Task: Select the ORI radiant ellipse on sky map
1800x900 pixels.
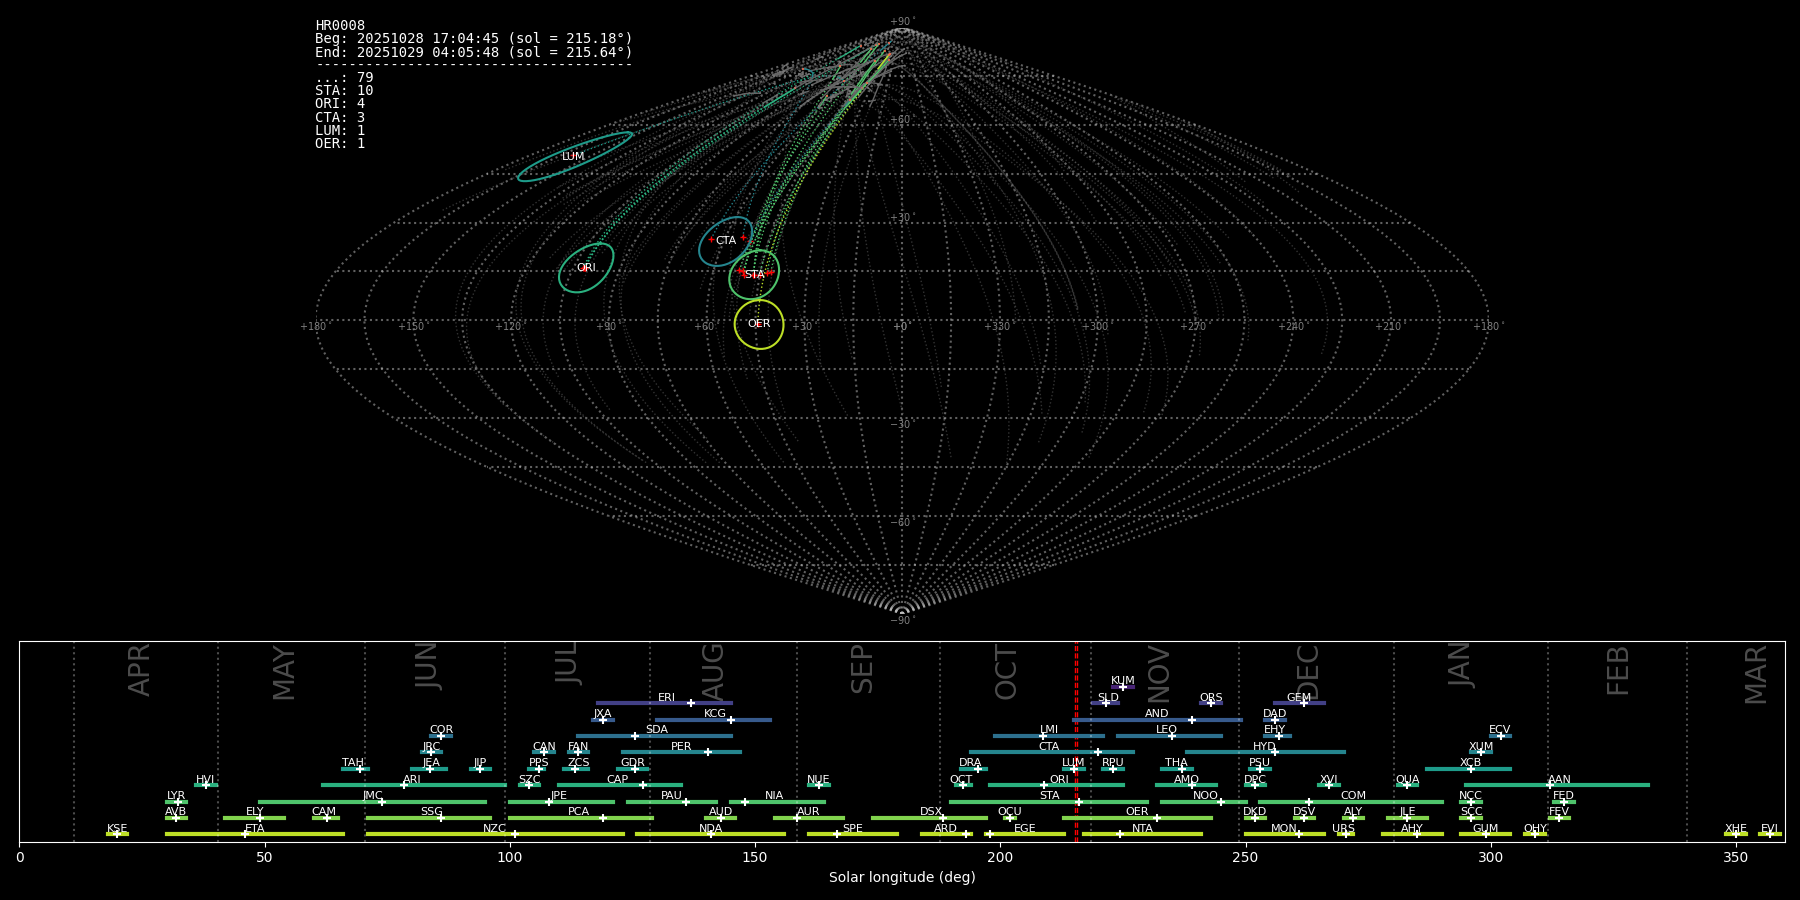Action: pos(586,268)
